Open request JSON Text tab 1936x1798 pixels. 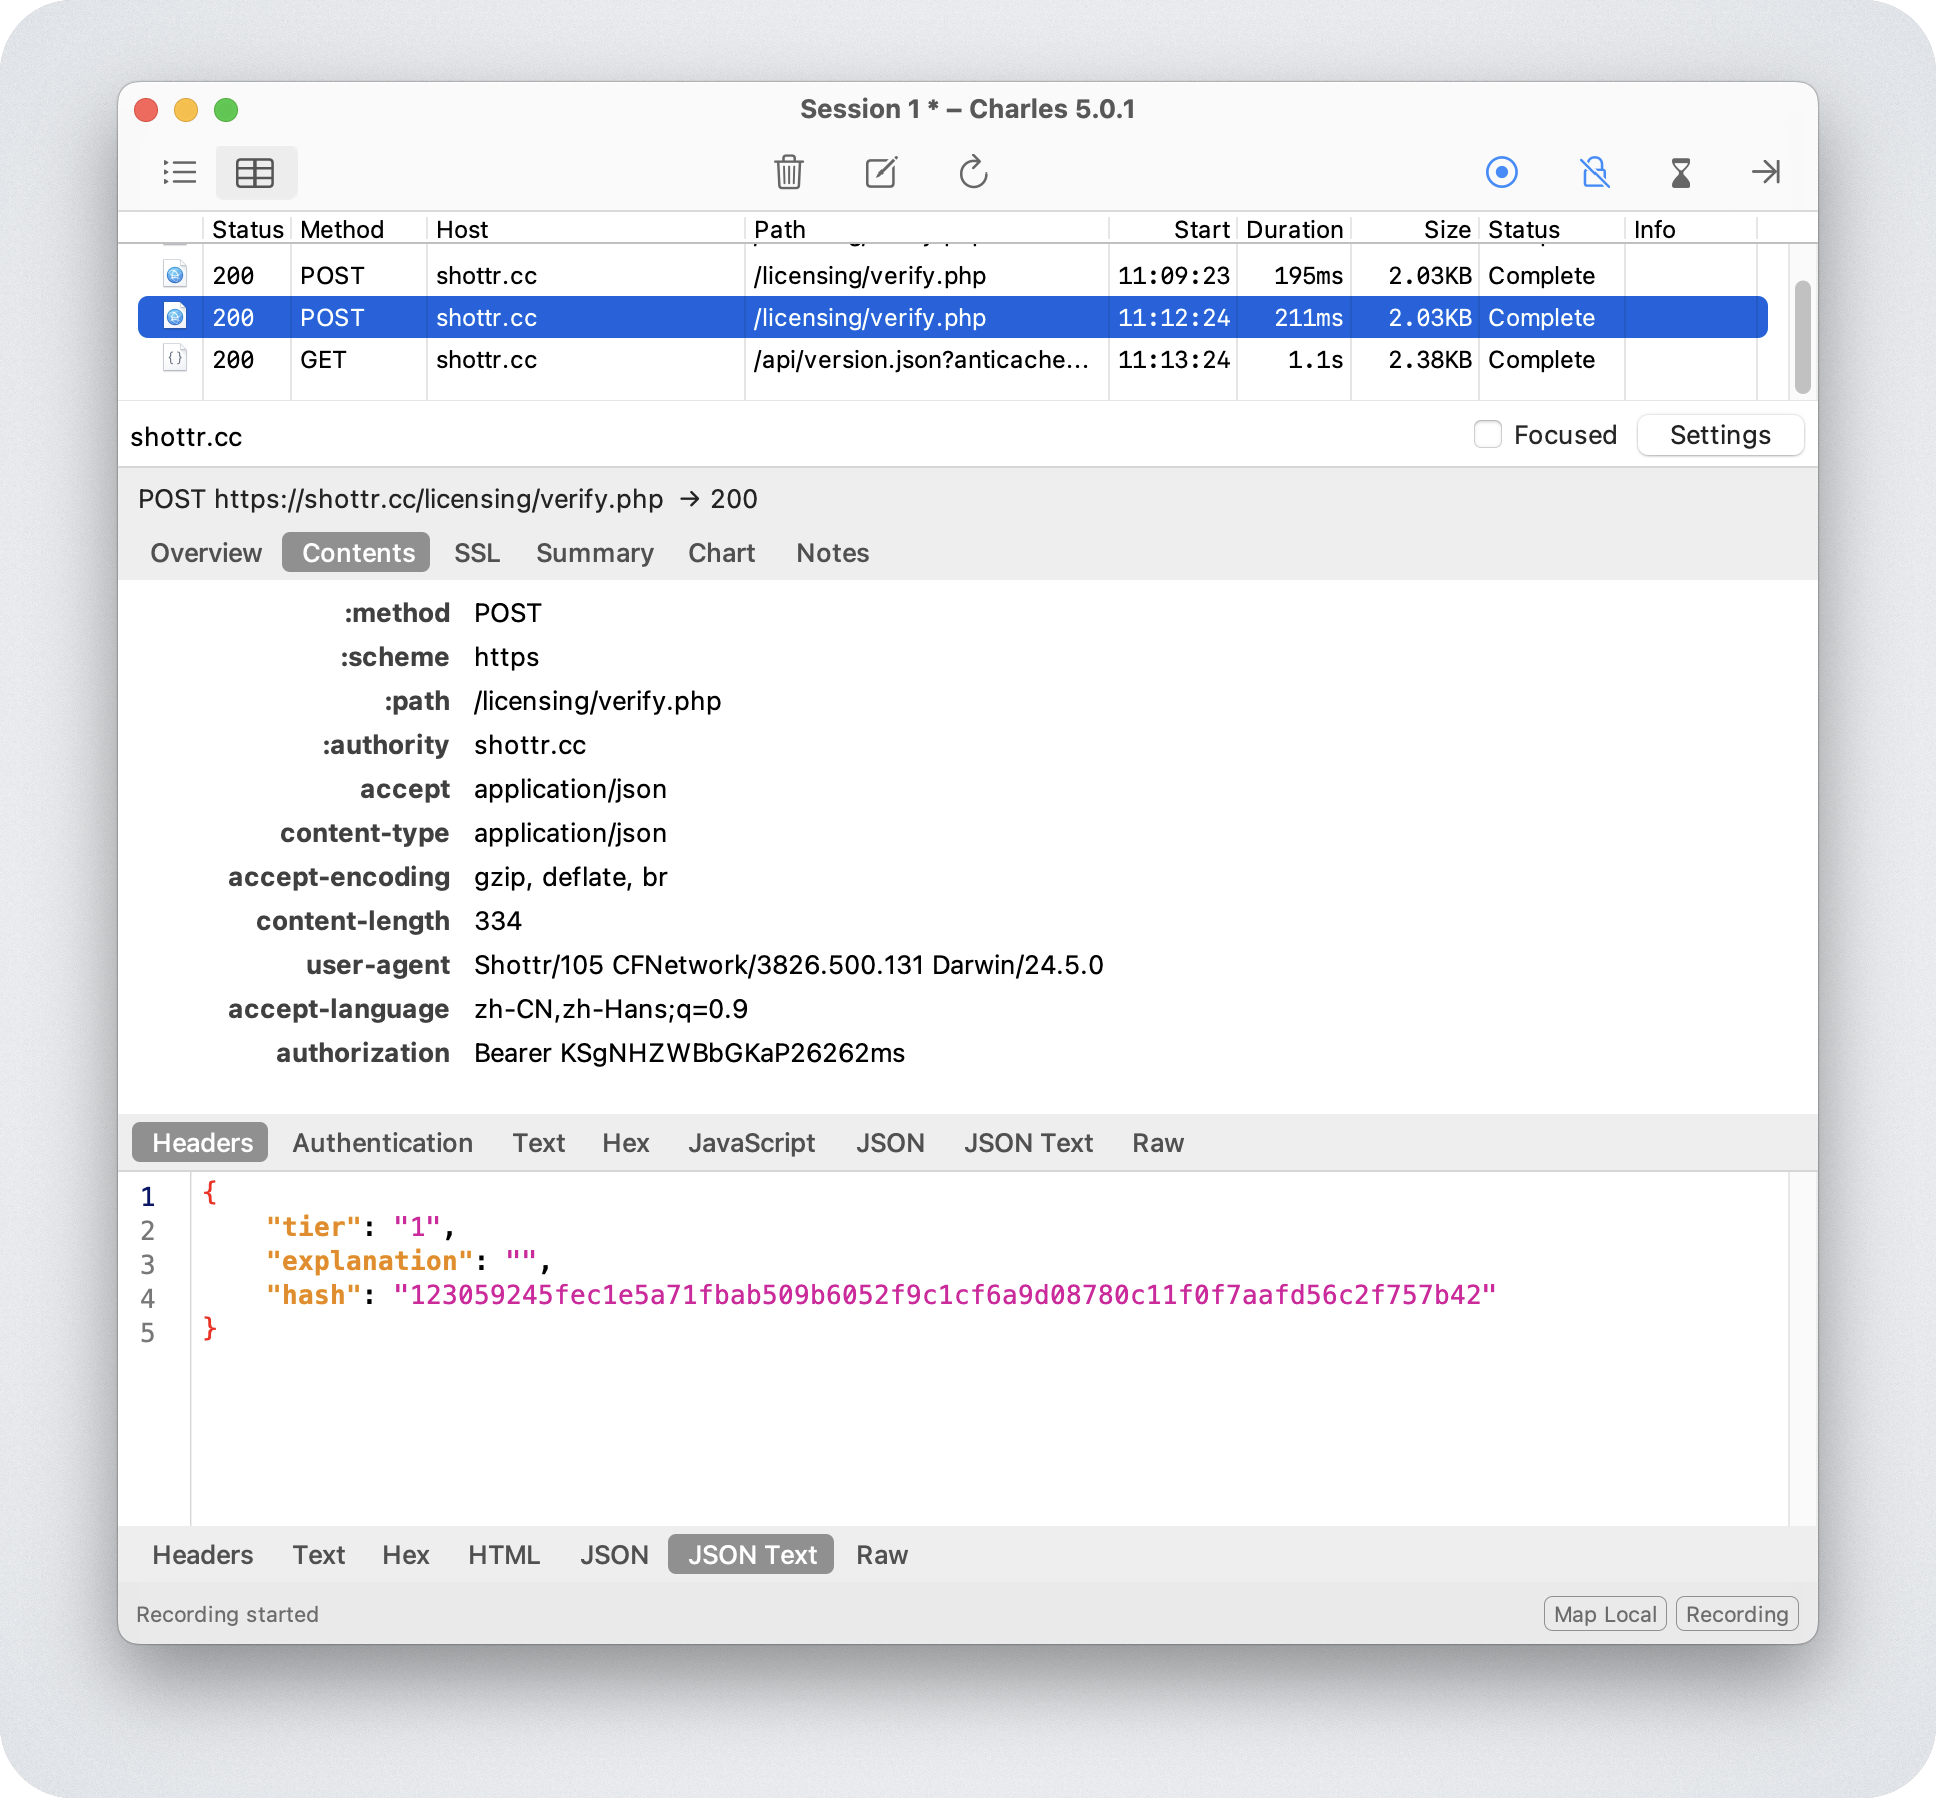(1028, 1143)
